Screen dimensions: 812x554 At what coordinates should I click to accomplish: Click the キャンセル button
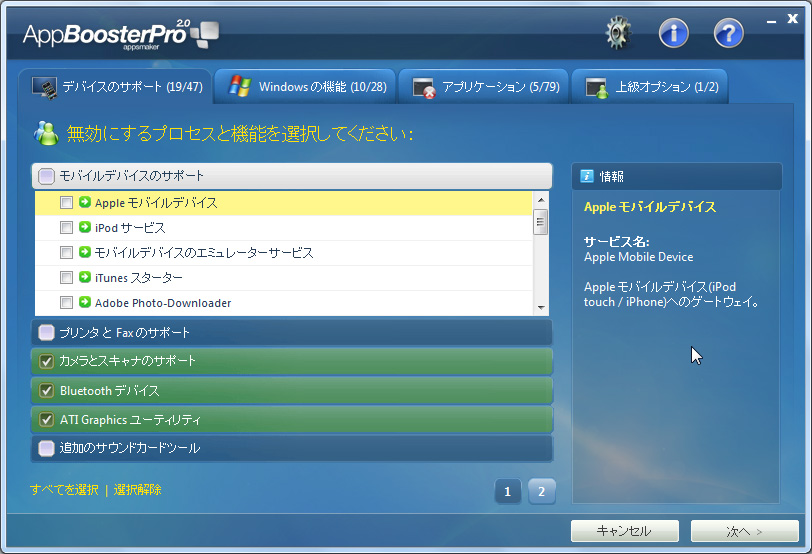pos(625,531)
